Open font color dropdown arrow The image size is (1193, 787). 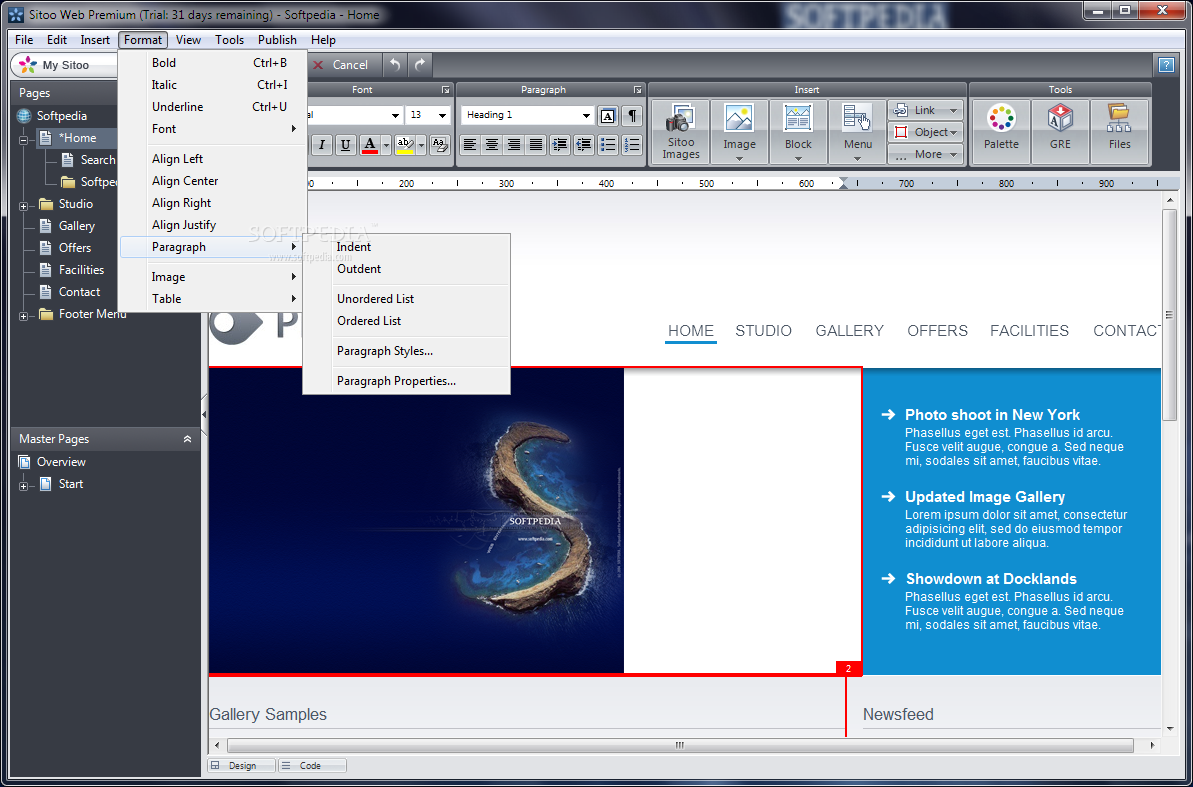(386, 145)
